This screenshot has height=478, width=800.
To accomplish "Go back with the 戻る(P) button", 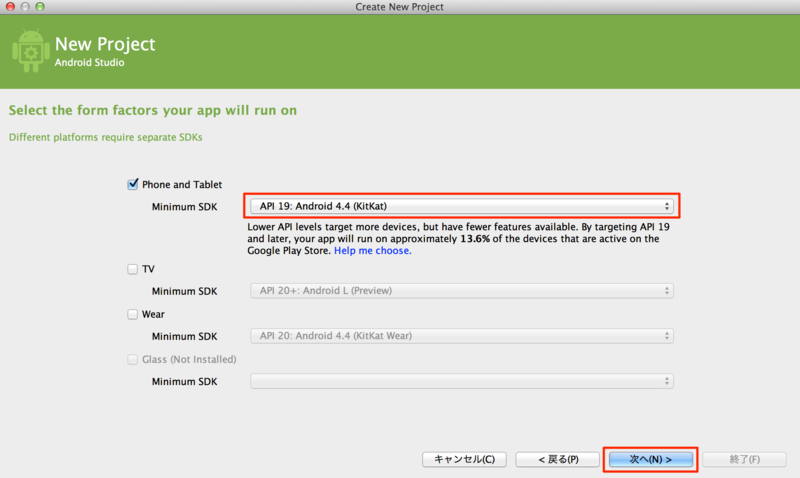I will click(x=558, y=459).
